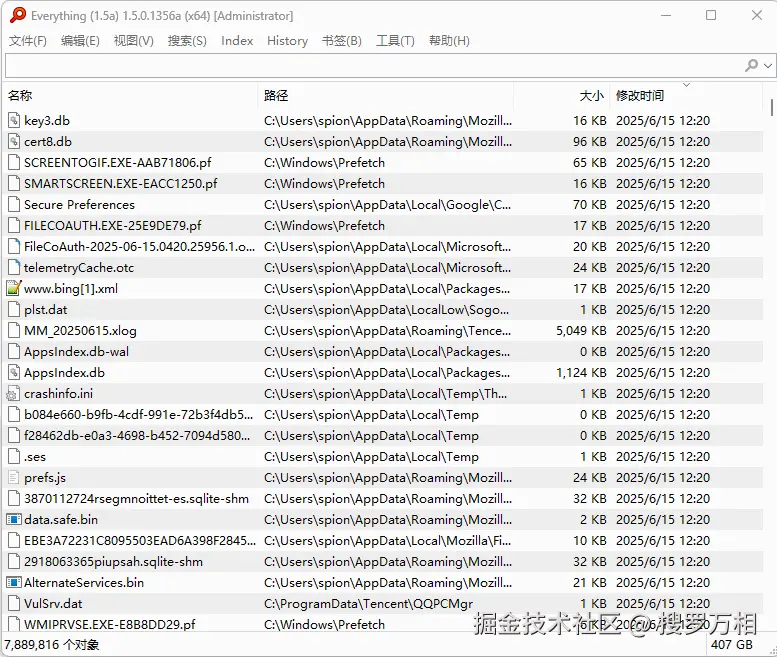This screenshot has width=777, height=657.
Task: Open the 视图(V) menu
Action: [134, 41]
